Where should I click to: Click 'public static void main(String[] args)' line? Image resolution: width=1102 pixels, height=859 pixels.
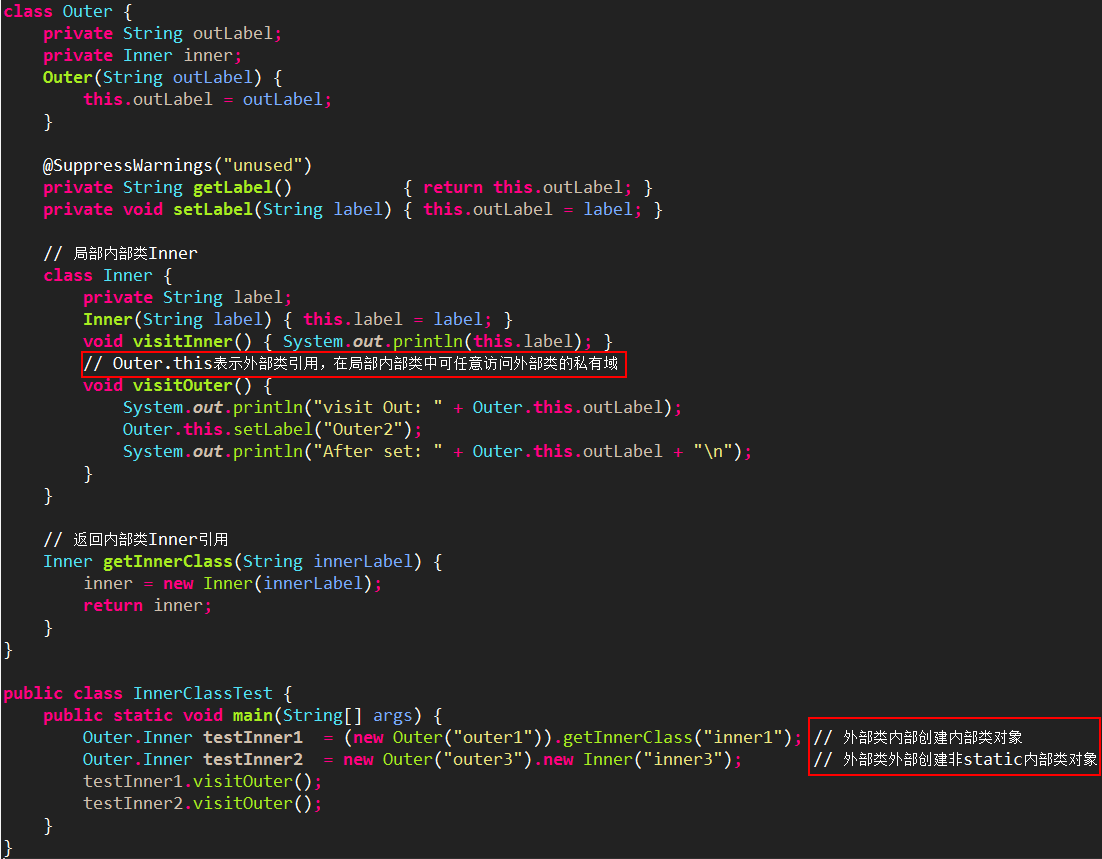pos(242,715)
